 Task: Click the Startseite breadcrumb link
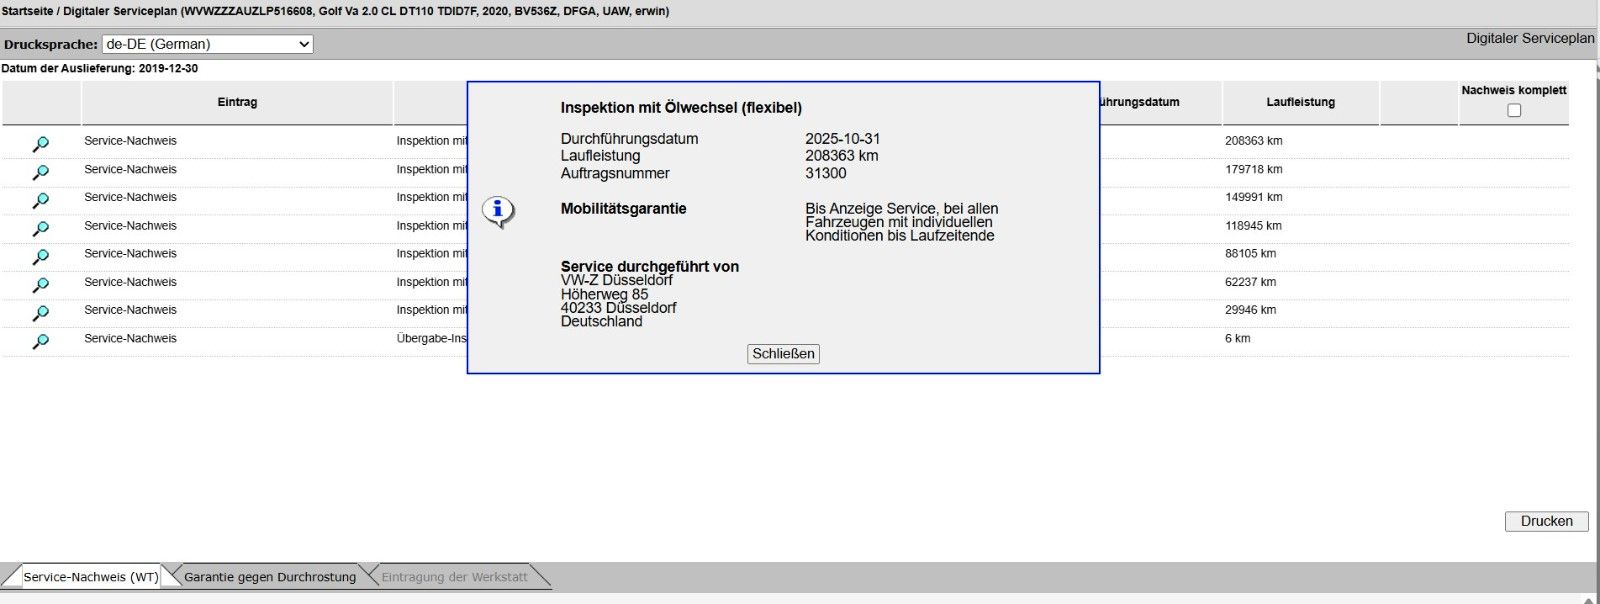click(x=27, y=11)
